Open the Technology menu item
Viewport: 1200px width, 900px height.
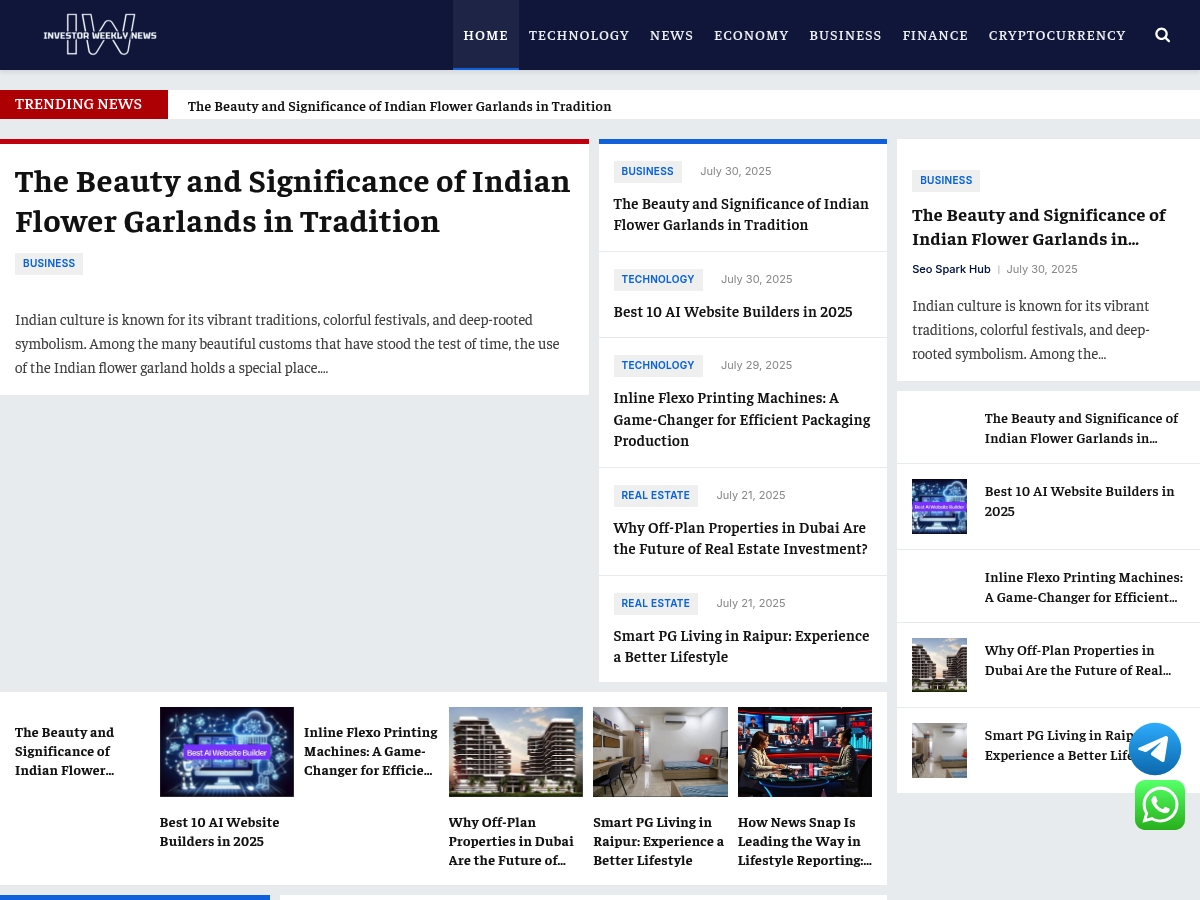(579, 35)
